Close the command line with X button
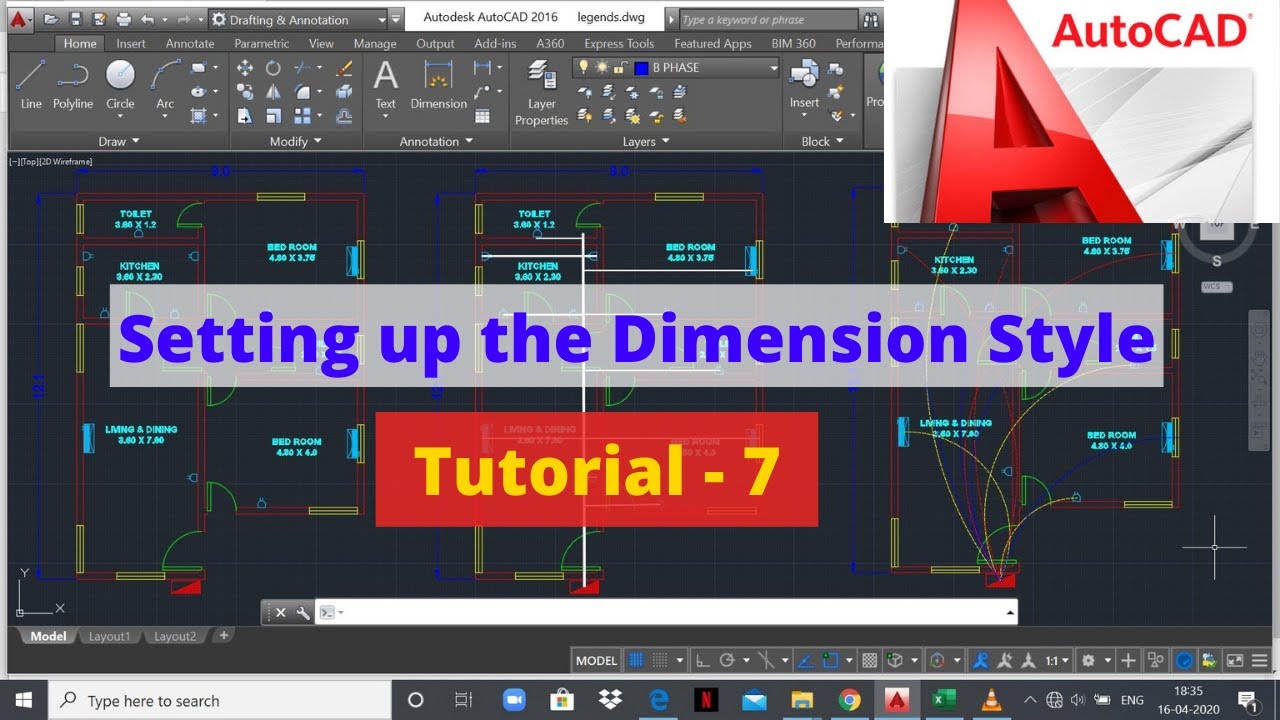1280x720 pixels. (x=280, y=613)
